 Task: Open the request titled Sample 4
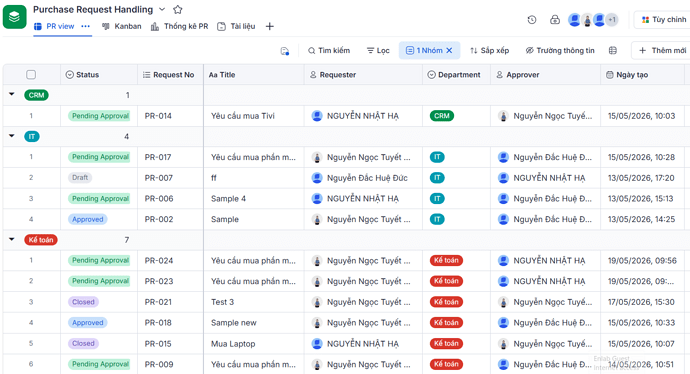click(228, 198)
